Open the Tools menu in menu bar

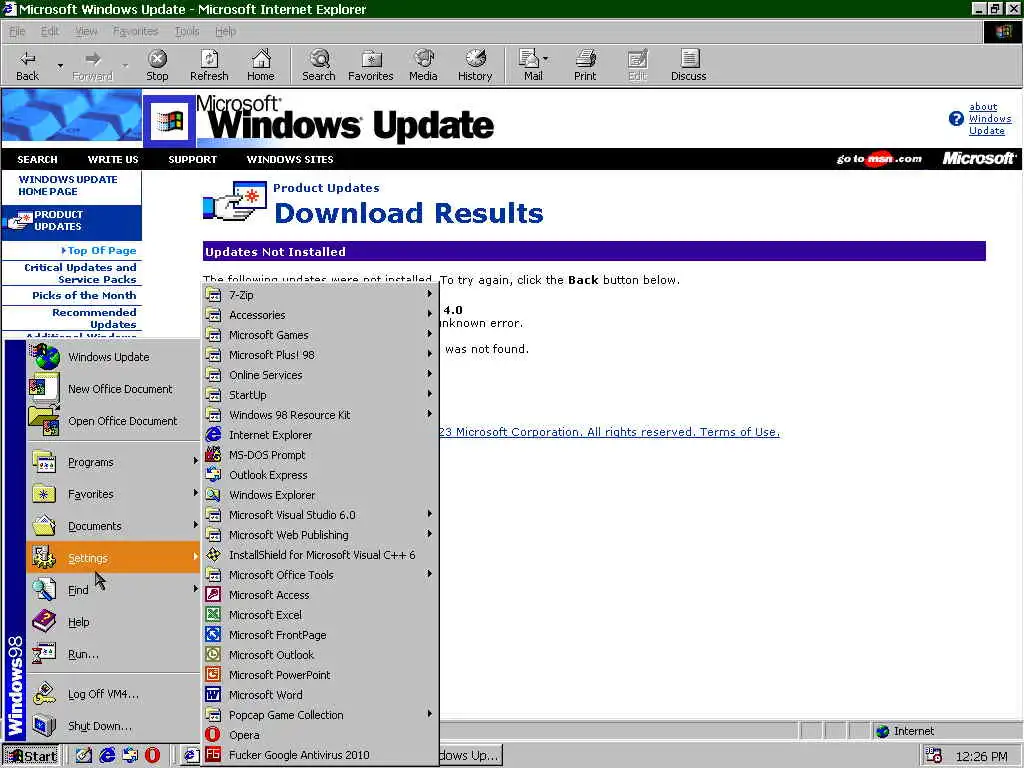(187, 31)
